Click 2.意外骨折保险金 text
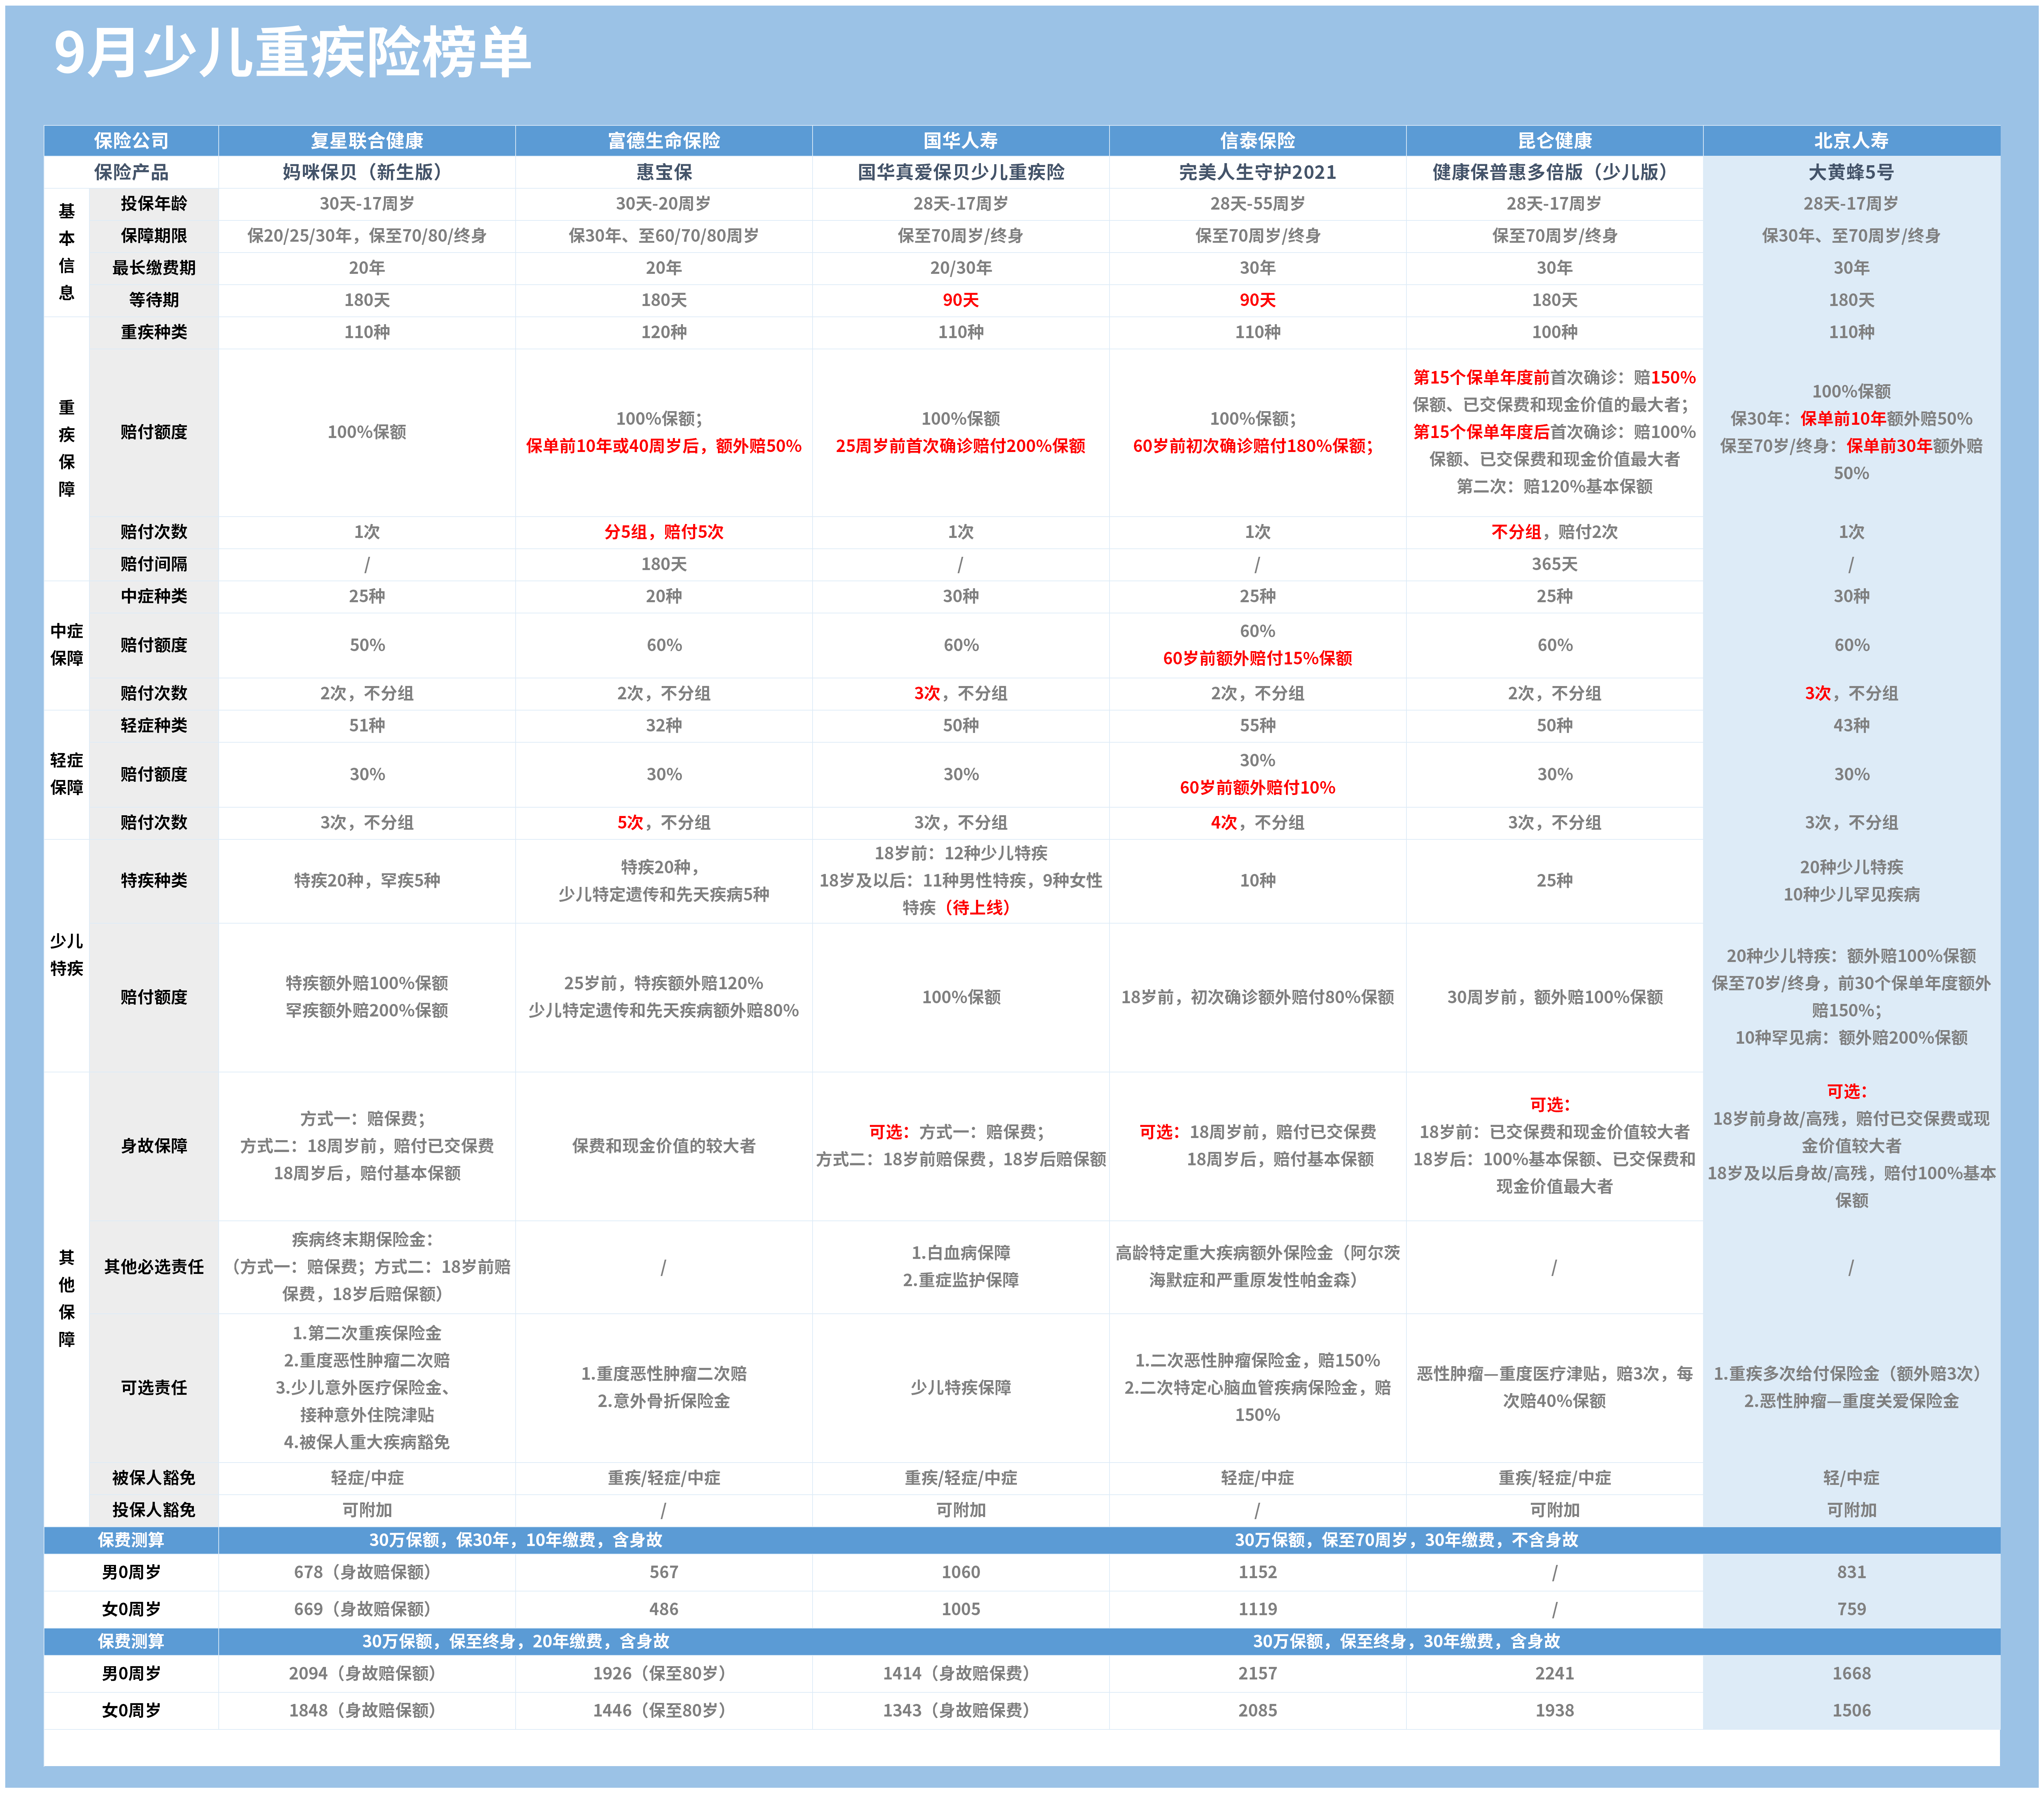This screenshot has width=2044, height=1793. click(664, 1401)
